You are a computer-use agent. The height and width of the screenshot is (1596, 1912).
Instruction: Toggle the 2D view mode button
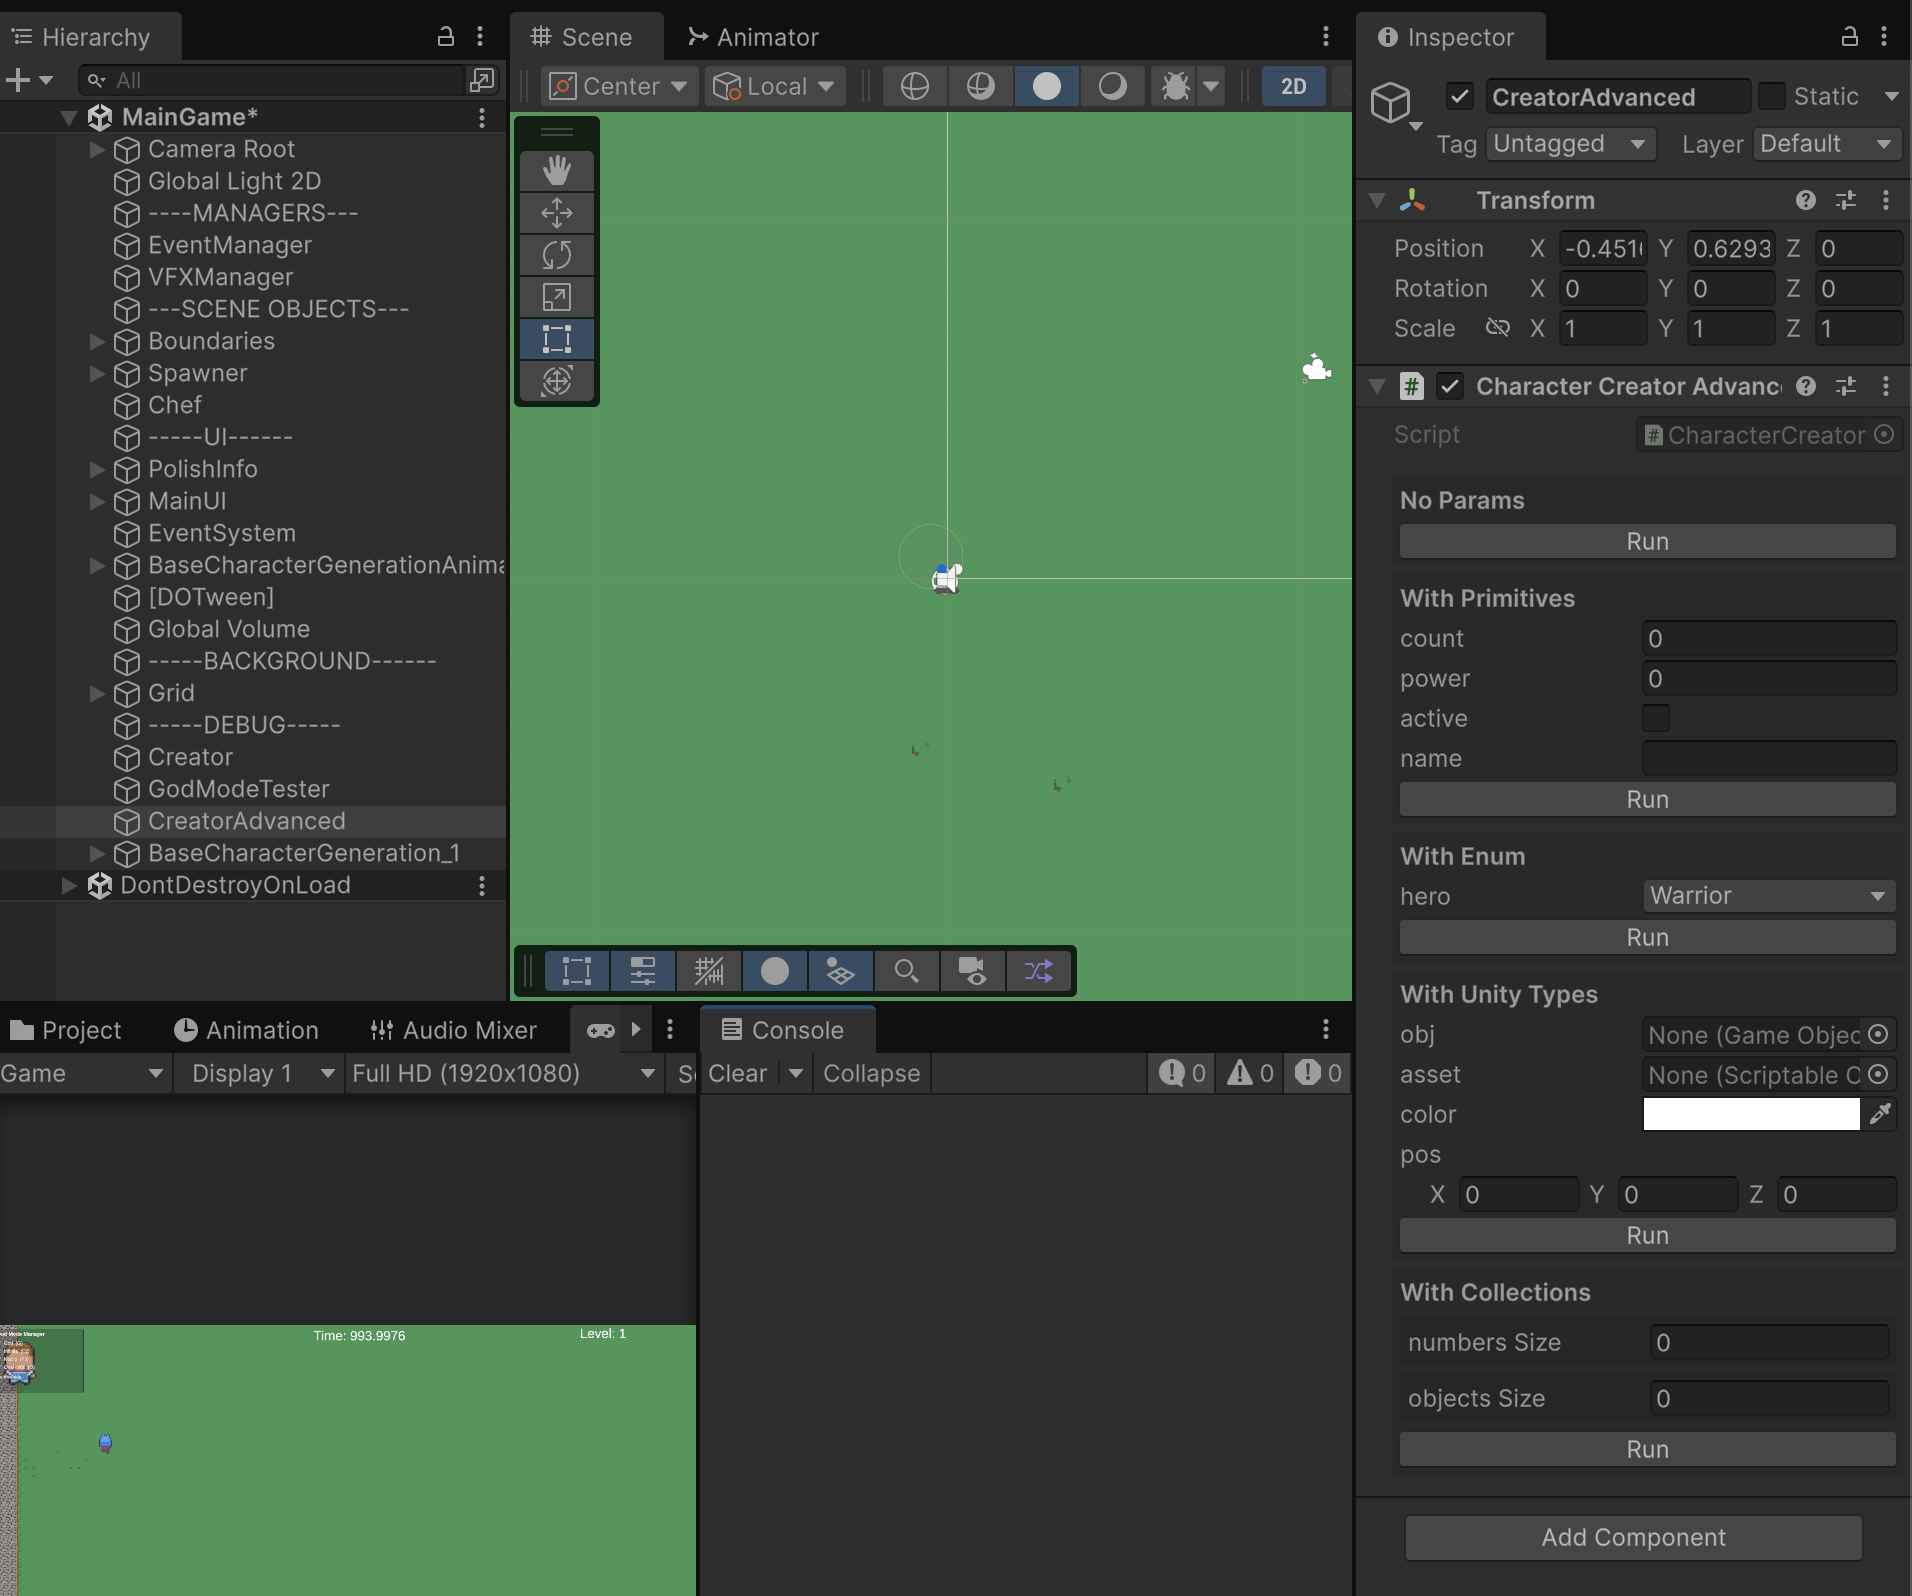click(x=1293, y=86)
